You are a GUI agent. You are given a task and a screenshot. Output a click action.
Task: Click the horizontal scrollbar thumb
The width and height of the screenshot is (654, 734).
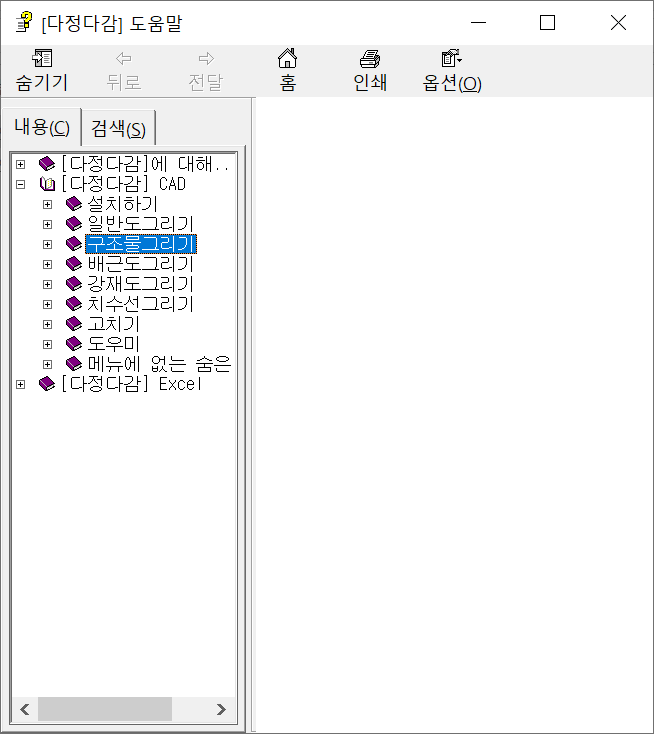coord(105,709)
